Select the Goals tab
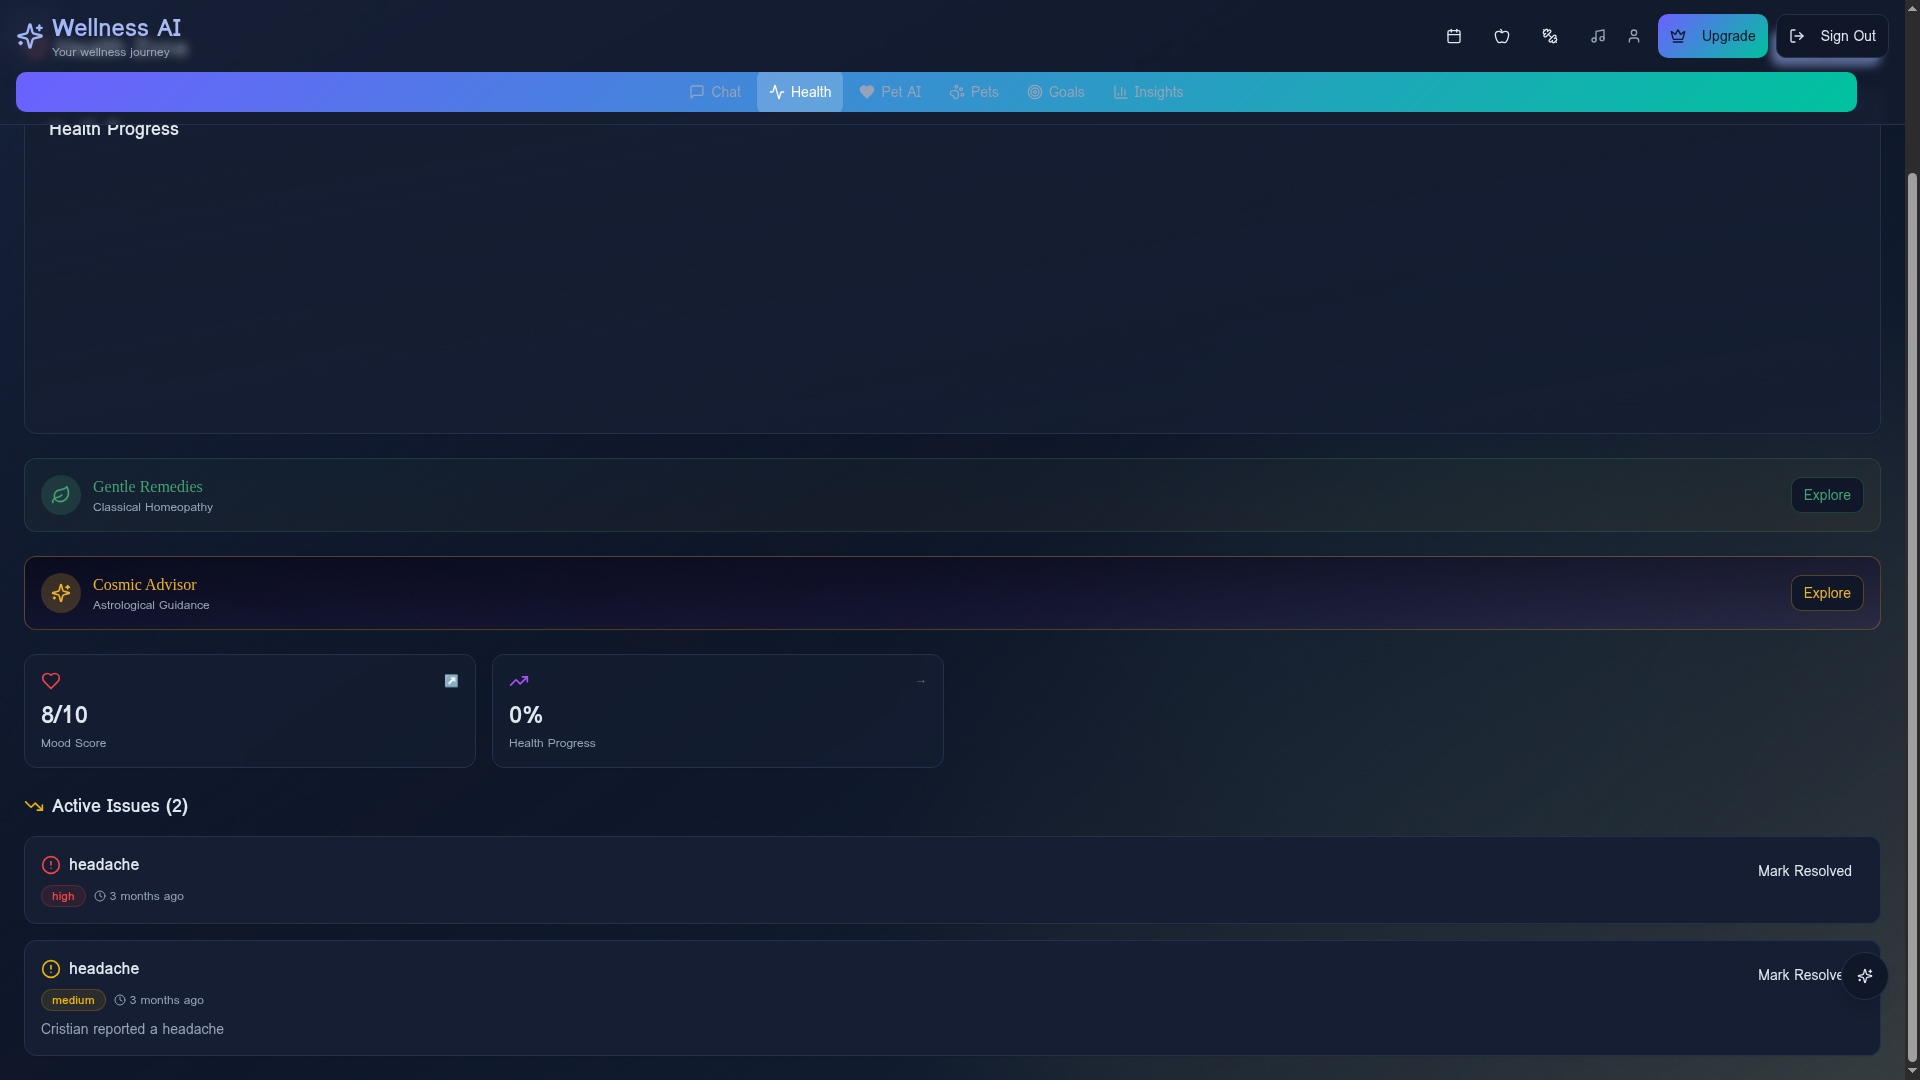The height and width of the screenshot is (1080, 1920). 1055,91
